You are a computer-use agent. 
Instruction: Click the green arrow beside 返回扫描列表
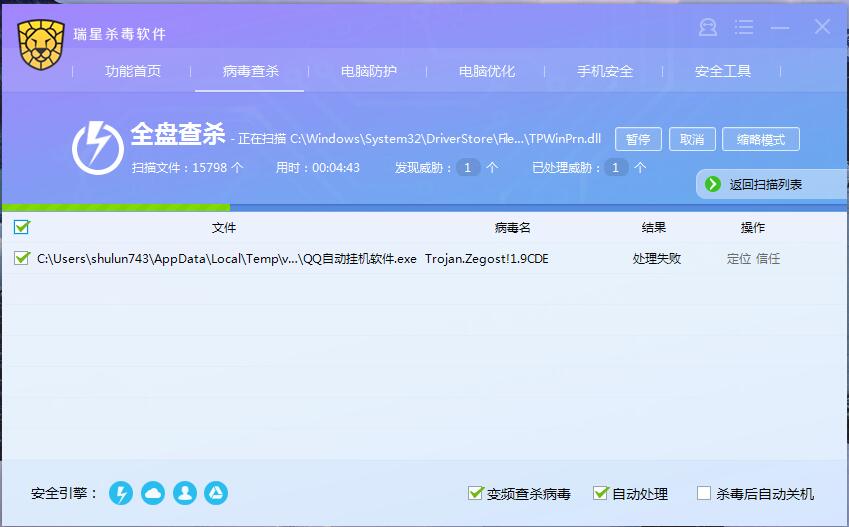coord(713,184)
